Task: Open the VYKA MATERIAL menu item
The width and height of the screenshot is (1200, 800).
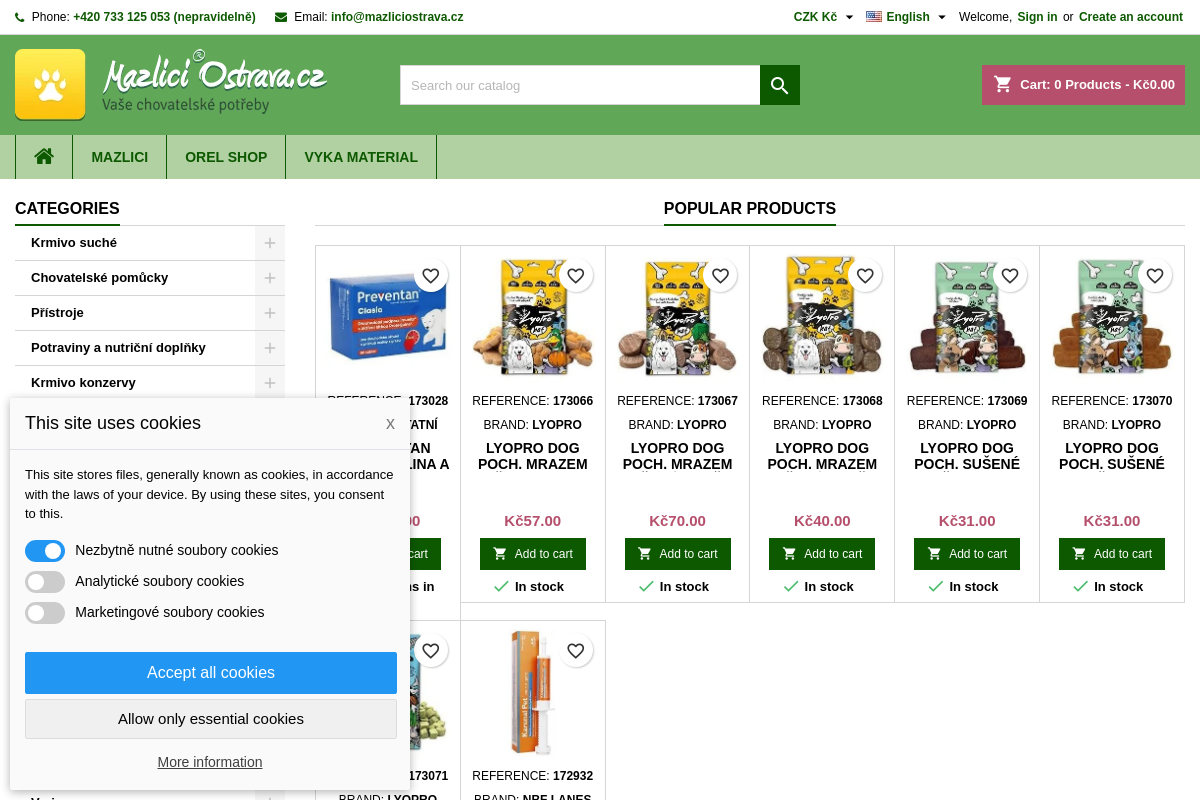Action: [361, 157]
